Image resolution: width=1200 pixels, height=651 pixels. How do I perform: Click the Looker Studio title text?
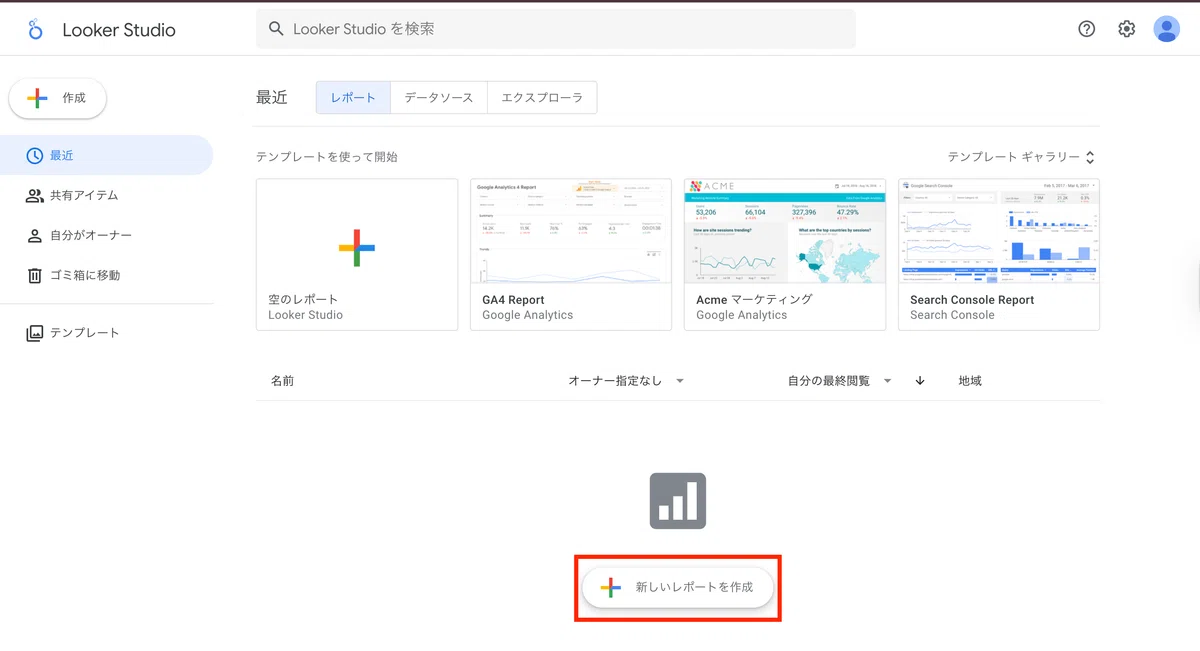click(119, 30)
